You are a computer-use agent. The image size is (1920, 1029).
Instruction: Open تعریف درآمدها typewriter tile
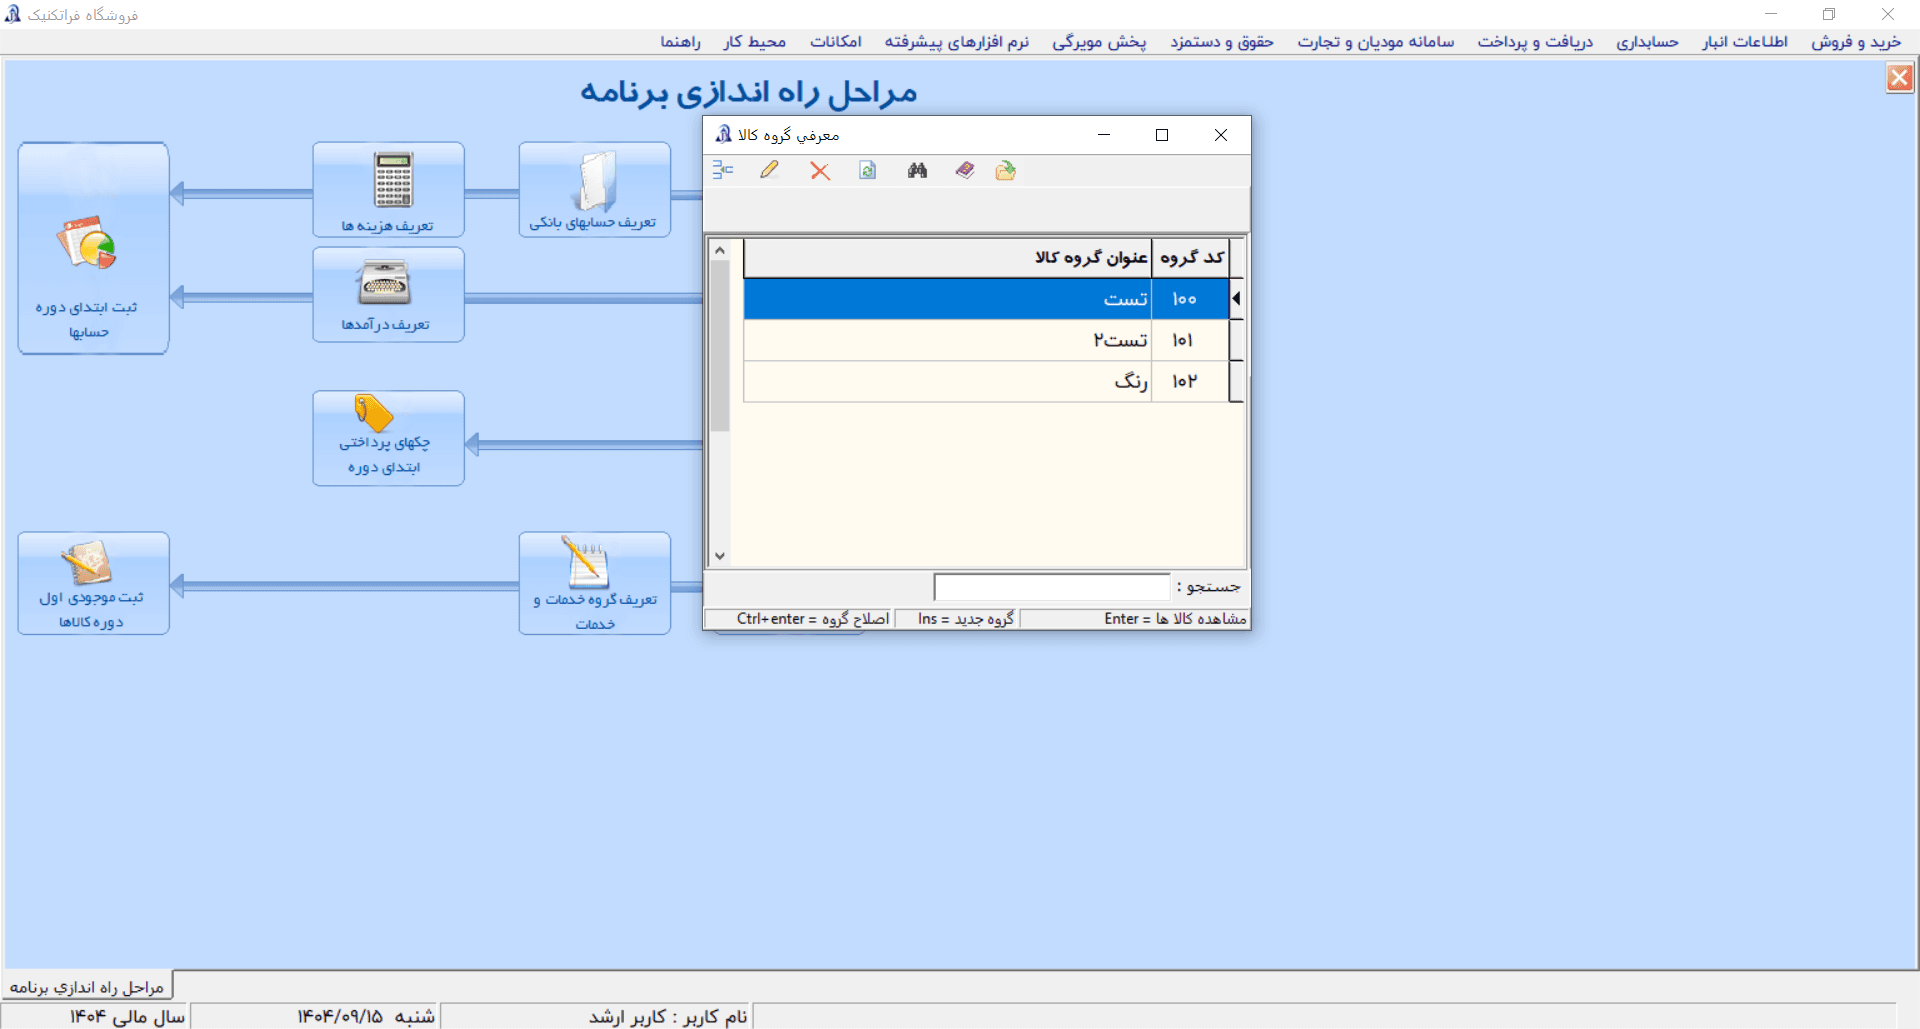coord(388,295)
